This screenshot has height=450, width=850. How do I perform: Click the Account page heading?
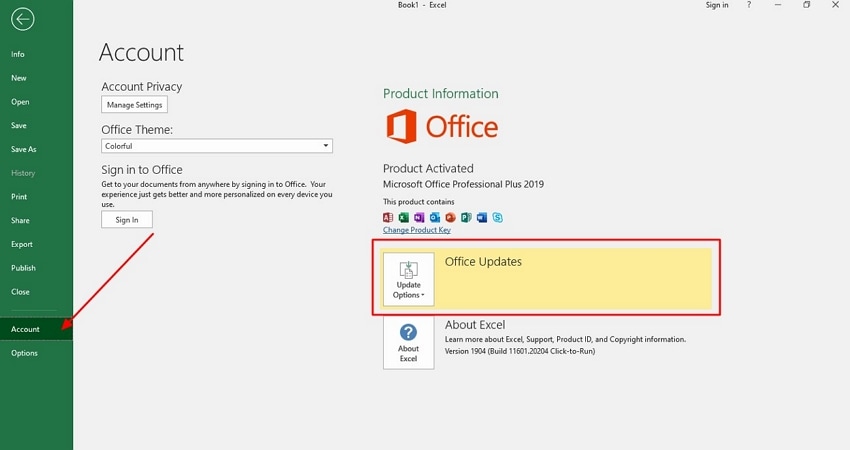(x=141, y=53)
